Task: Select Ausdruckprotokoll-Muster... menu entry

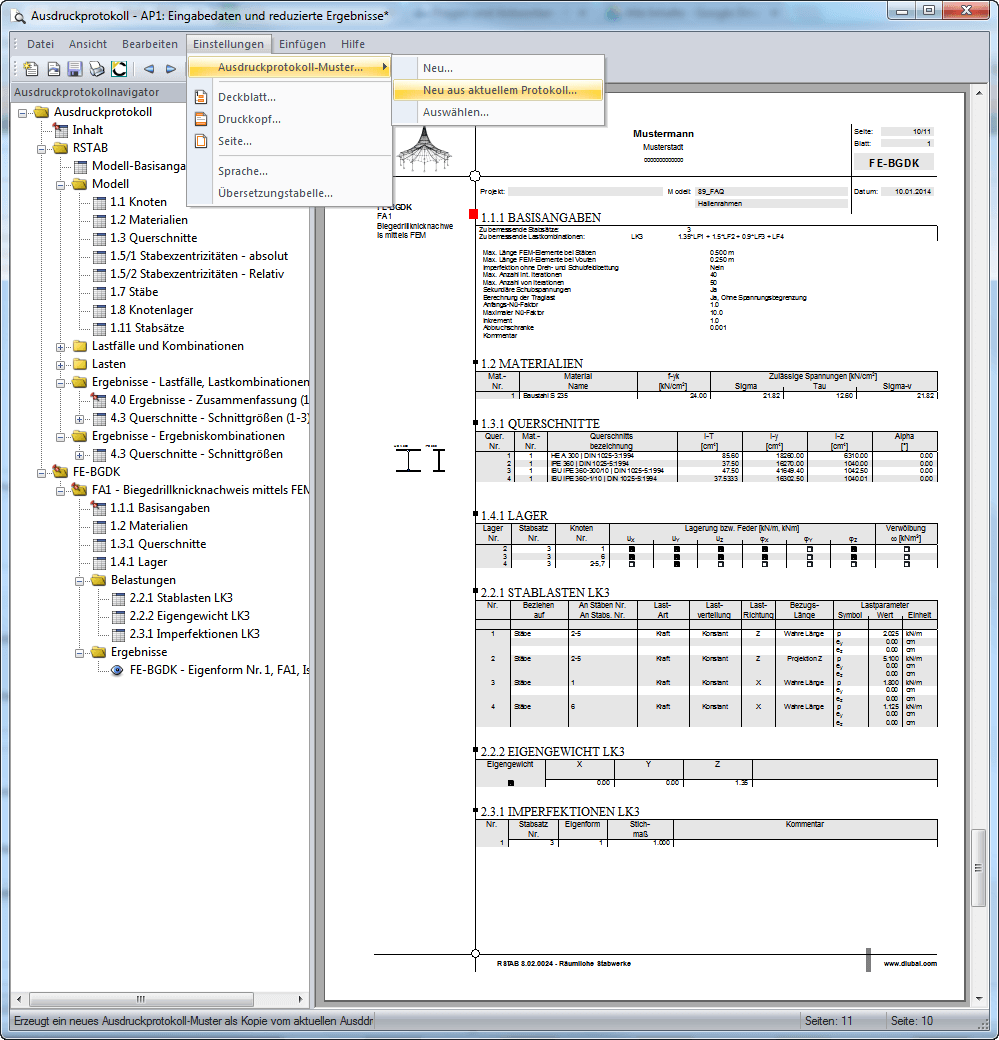Action: pyautogui.click(x=290, y=67)
